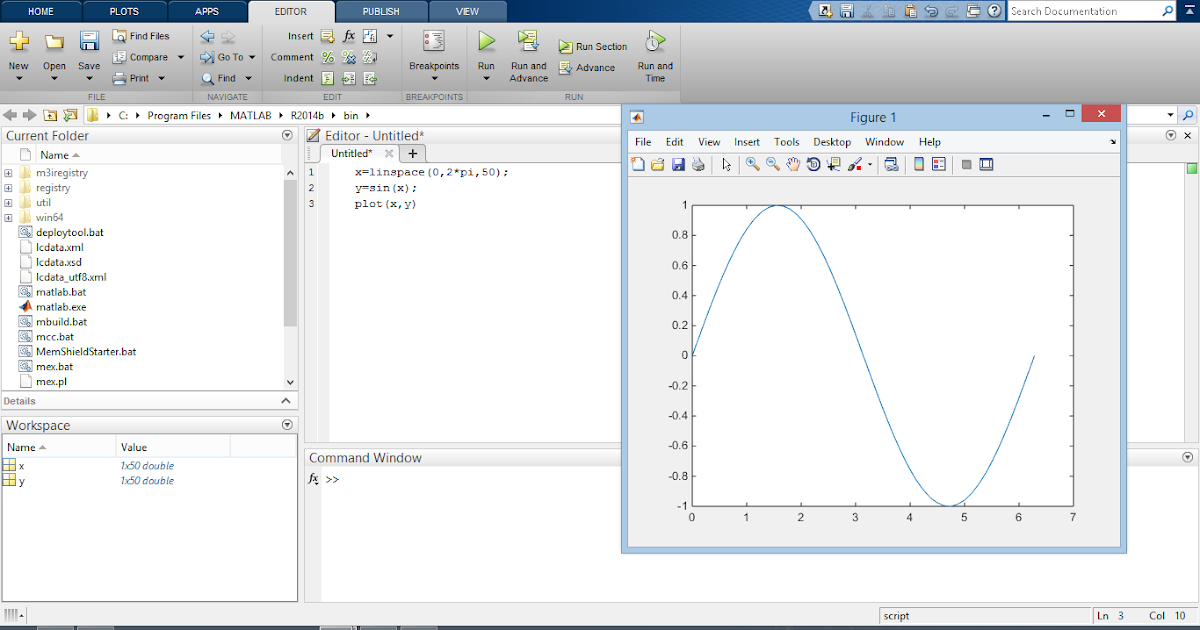Switch to the APPS tab
Screen dimensions: 1200x630
(x=206, y=11)
